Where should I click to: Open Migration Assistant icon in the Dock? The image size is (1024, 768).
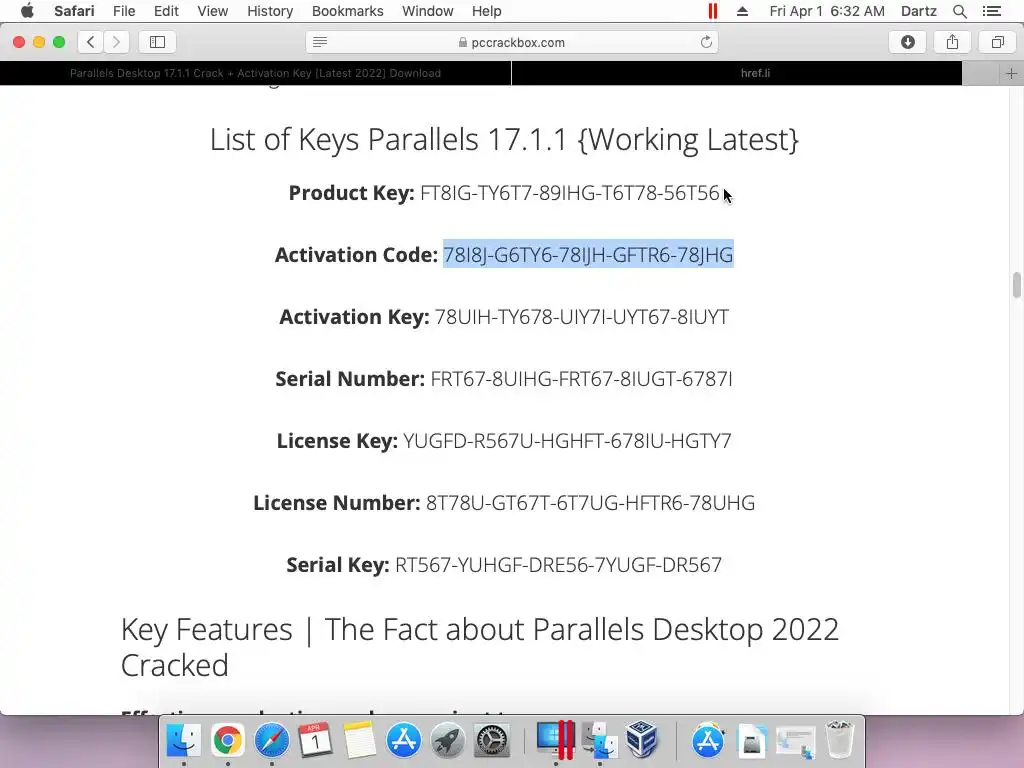coord(600,740)
